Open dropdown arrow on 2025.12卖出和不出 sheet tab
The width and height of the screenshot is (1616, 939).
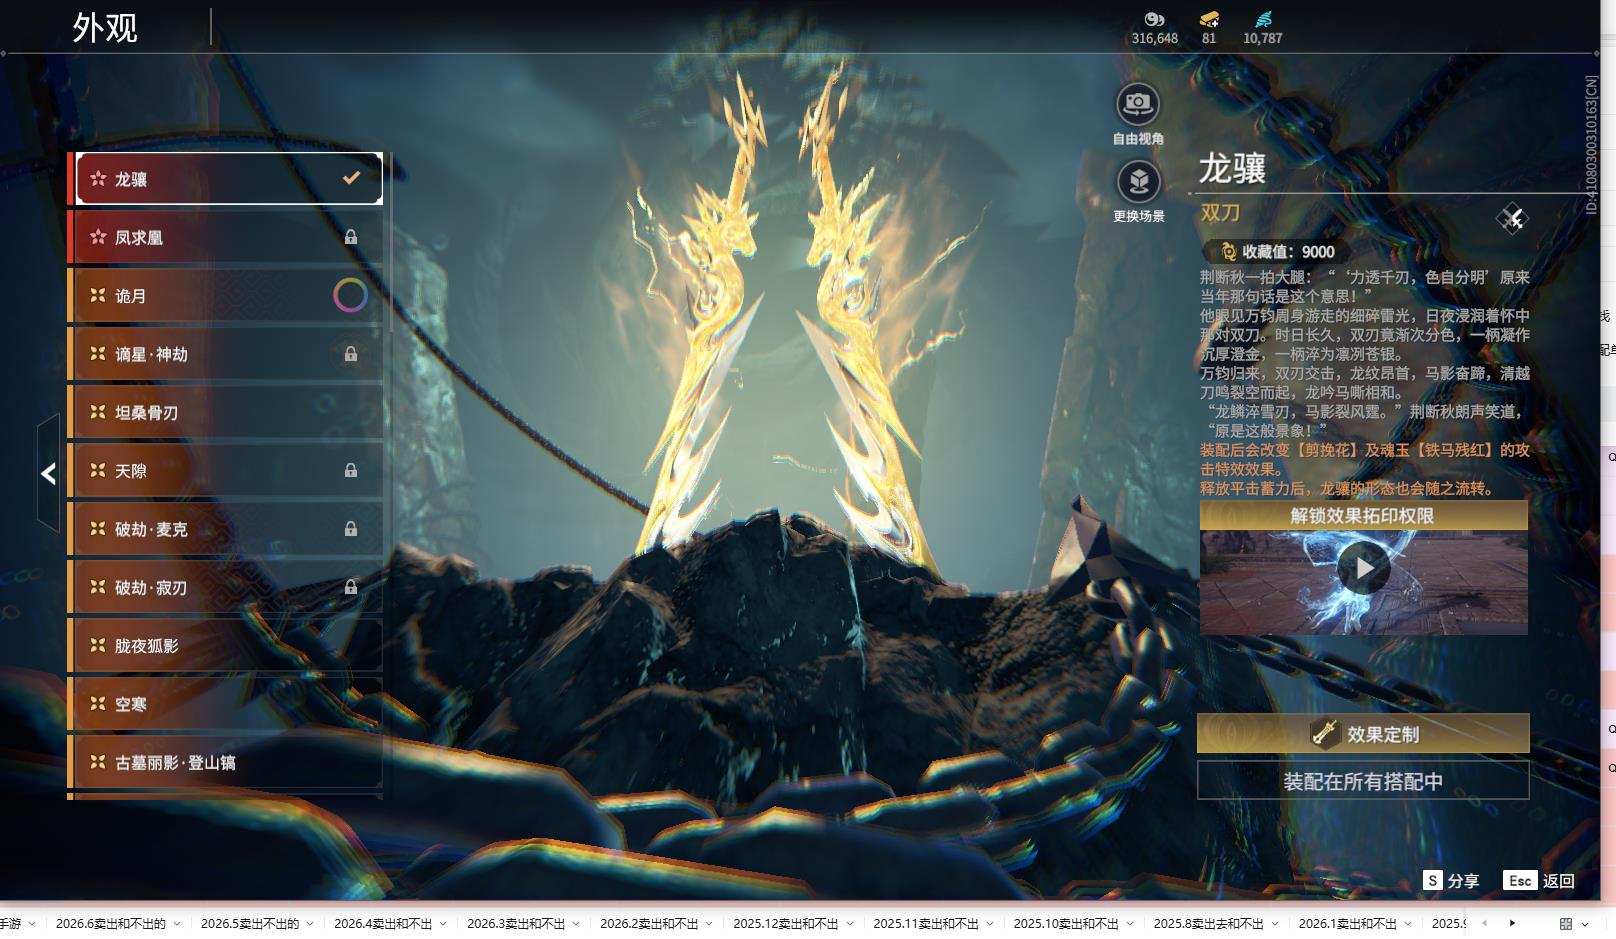coord(849,924)
